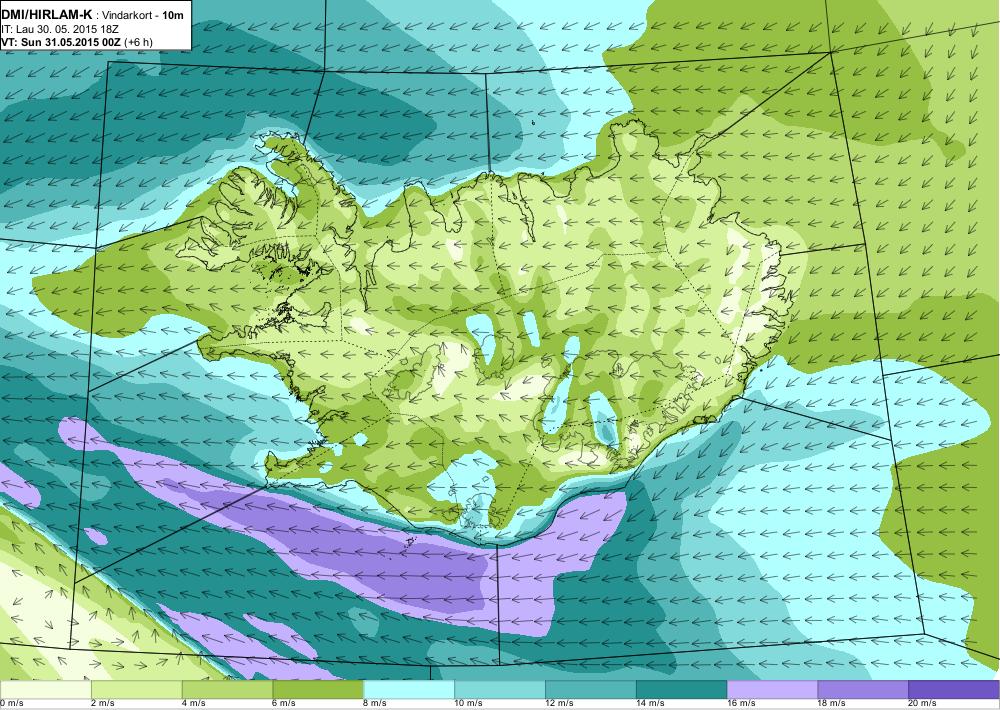Select the "8 m/s" legend label
Screen dimensions: 1000x710
pos(375,703)
